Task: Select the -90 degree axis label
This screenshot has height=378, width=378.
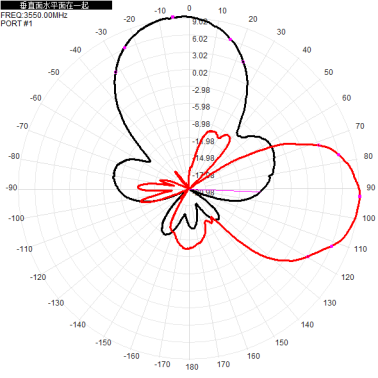Action: (x=11, y=188)
